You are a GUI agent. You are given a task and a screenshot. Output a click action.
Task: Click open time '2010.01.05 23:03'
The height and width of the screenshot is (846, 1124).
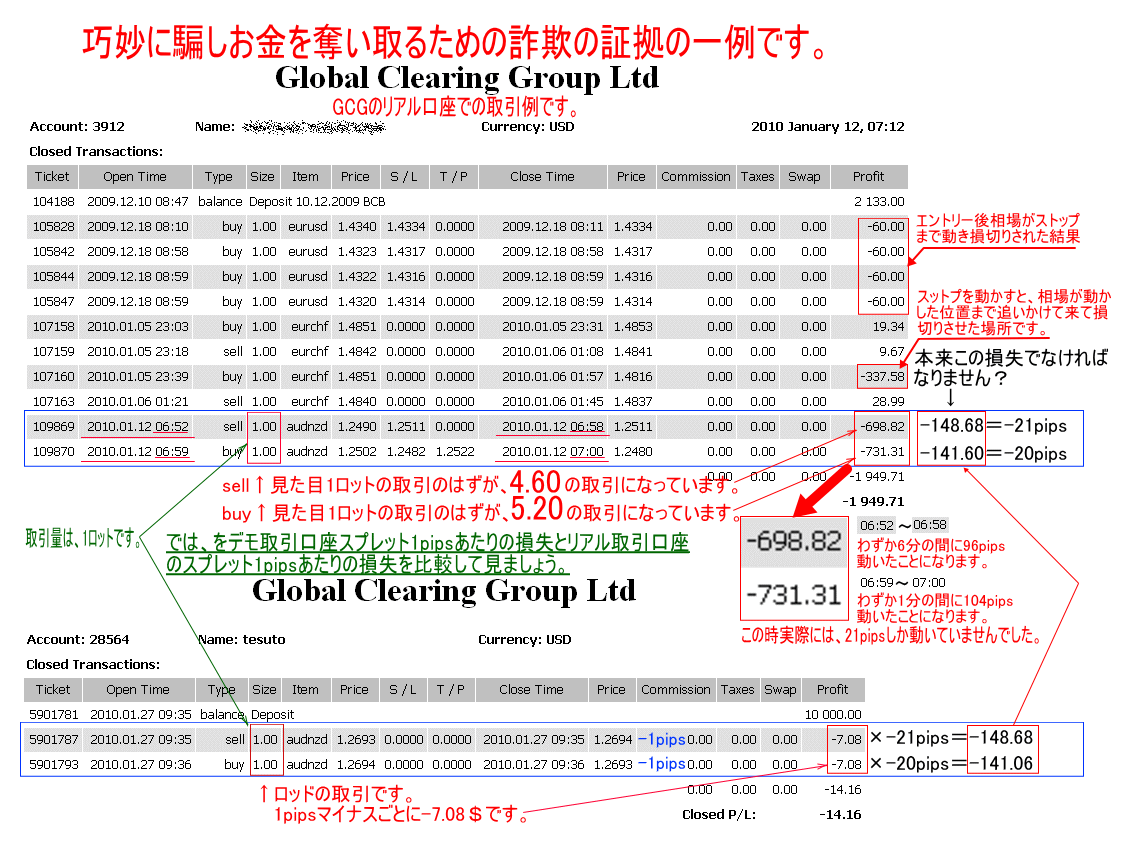tap(138, 327)
